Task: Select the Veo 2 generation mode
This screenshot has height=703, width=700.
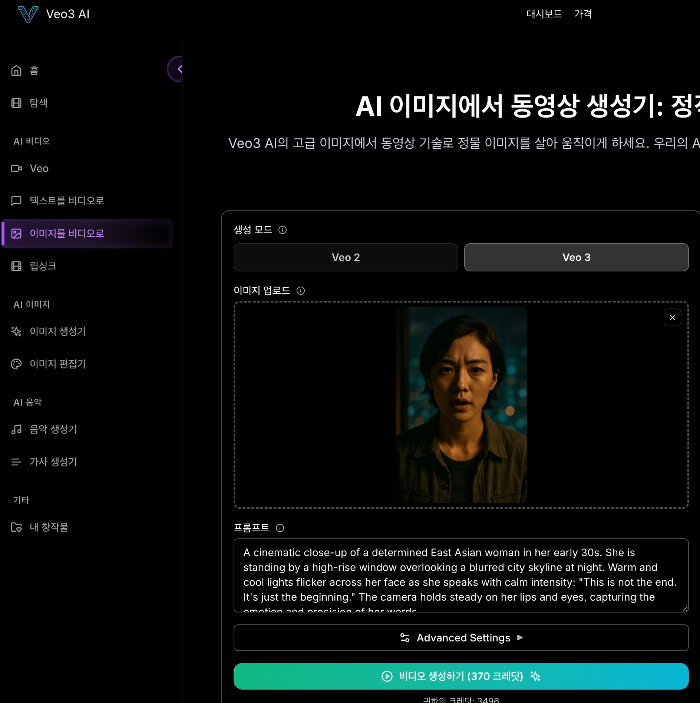Action: (345, 257)
